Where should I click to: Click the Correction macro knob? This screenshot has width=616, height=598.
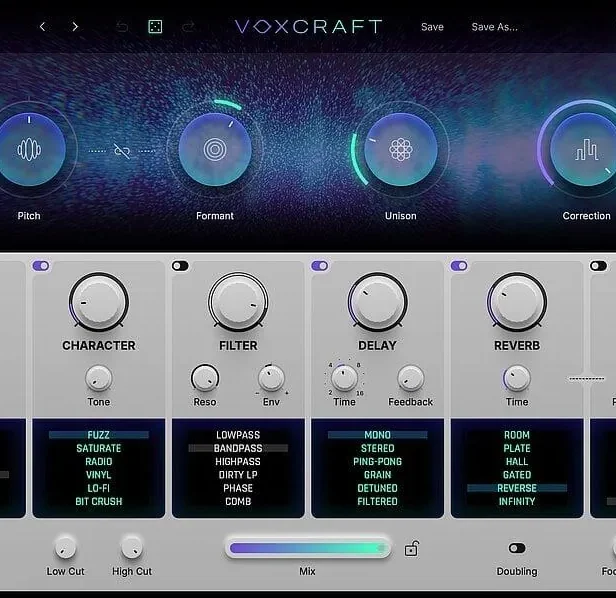point(585,150)
